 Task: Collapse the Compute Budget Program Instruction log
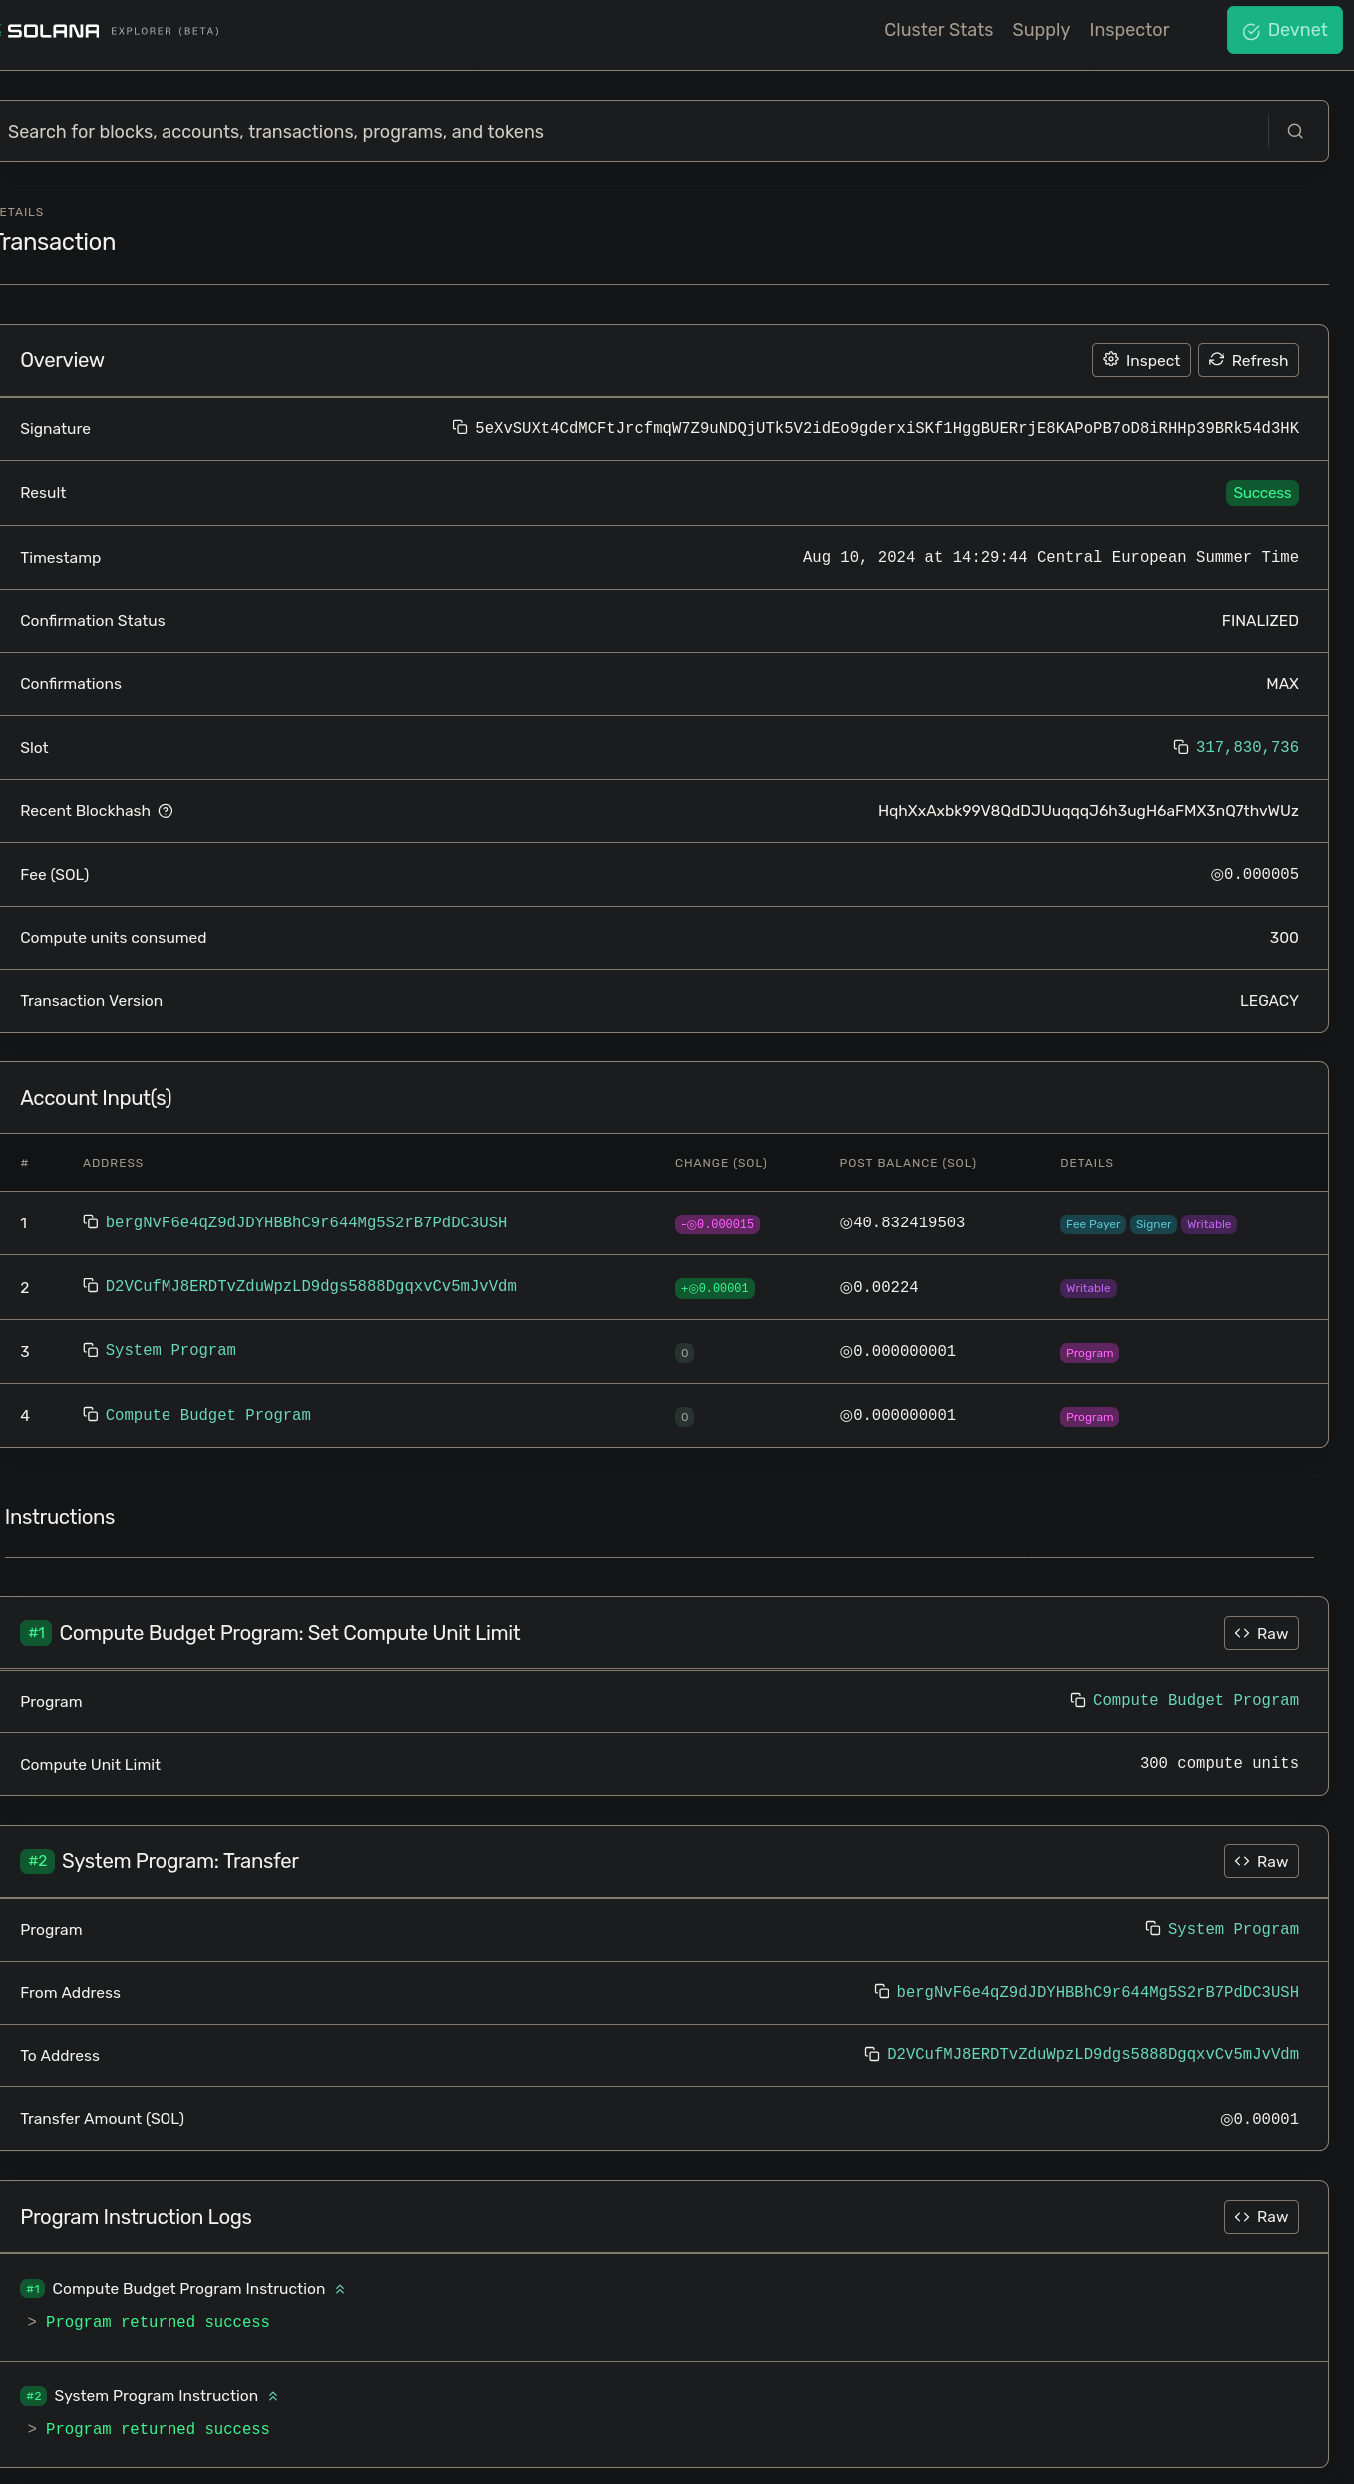[x=340, y=2289]
